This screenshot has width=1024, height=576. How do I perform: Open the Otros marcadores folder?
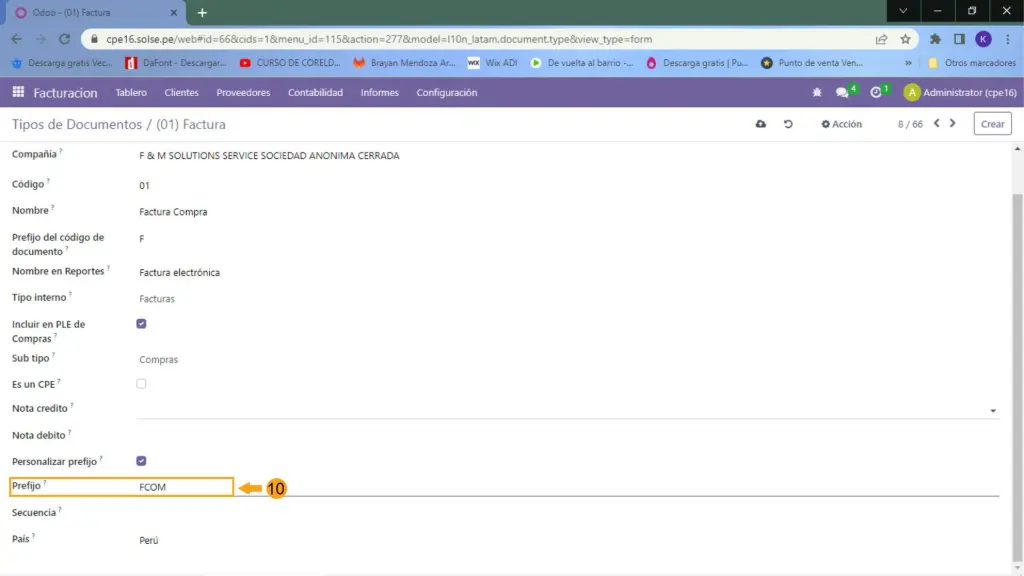(972, 63)
